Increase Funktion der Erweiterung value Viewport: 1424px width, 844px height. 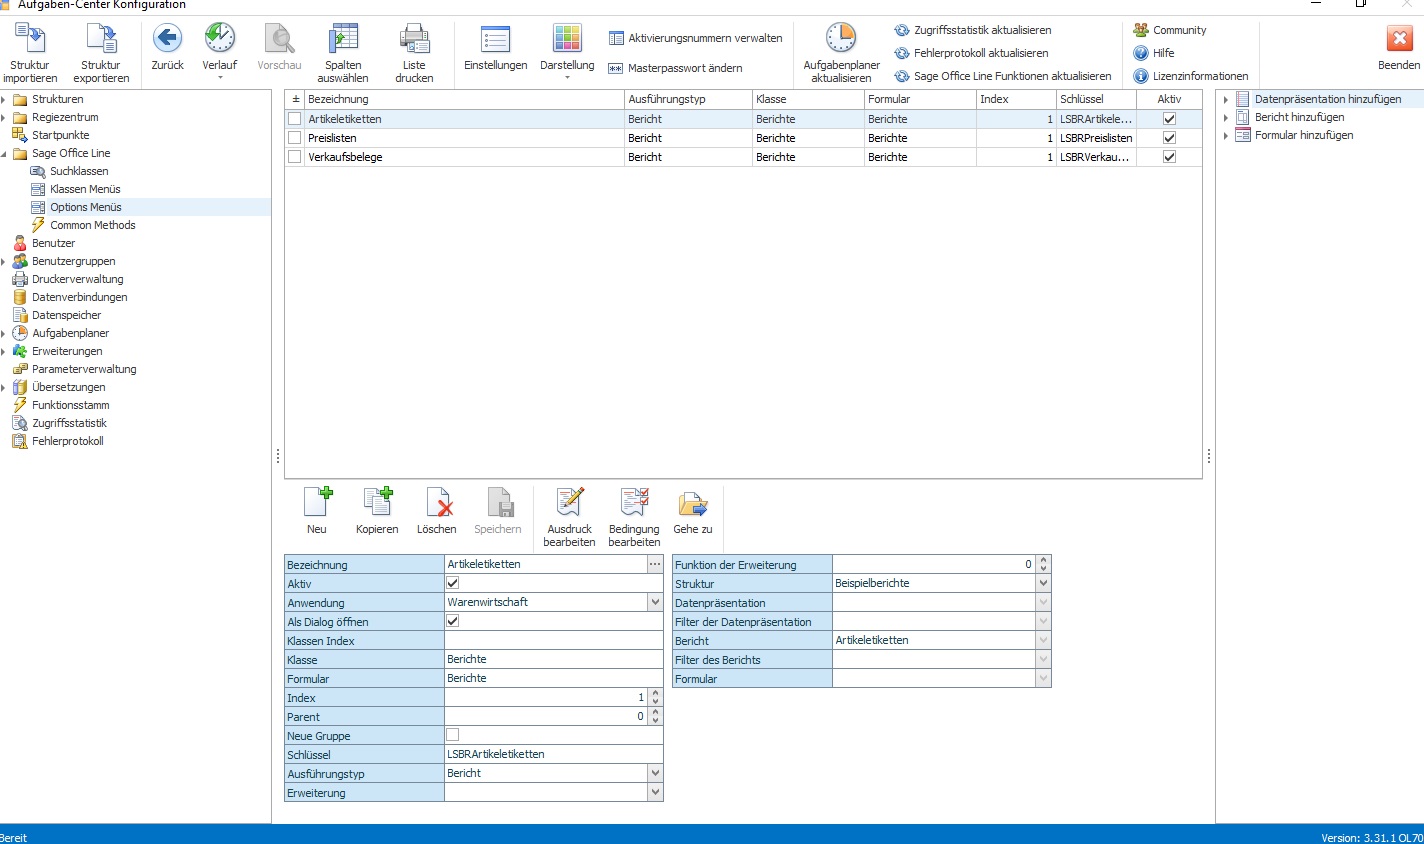coord(1044,560)
